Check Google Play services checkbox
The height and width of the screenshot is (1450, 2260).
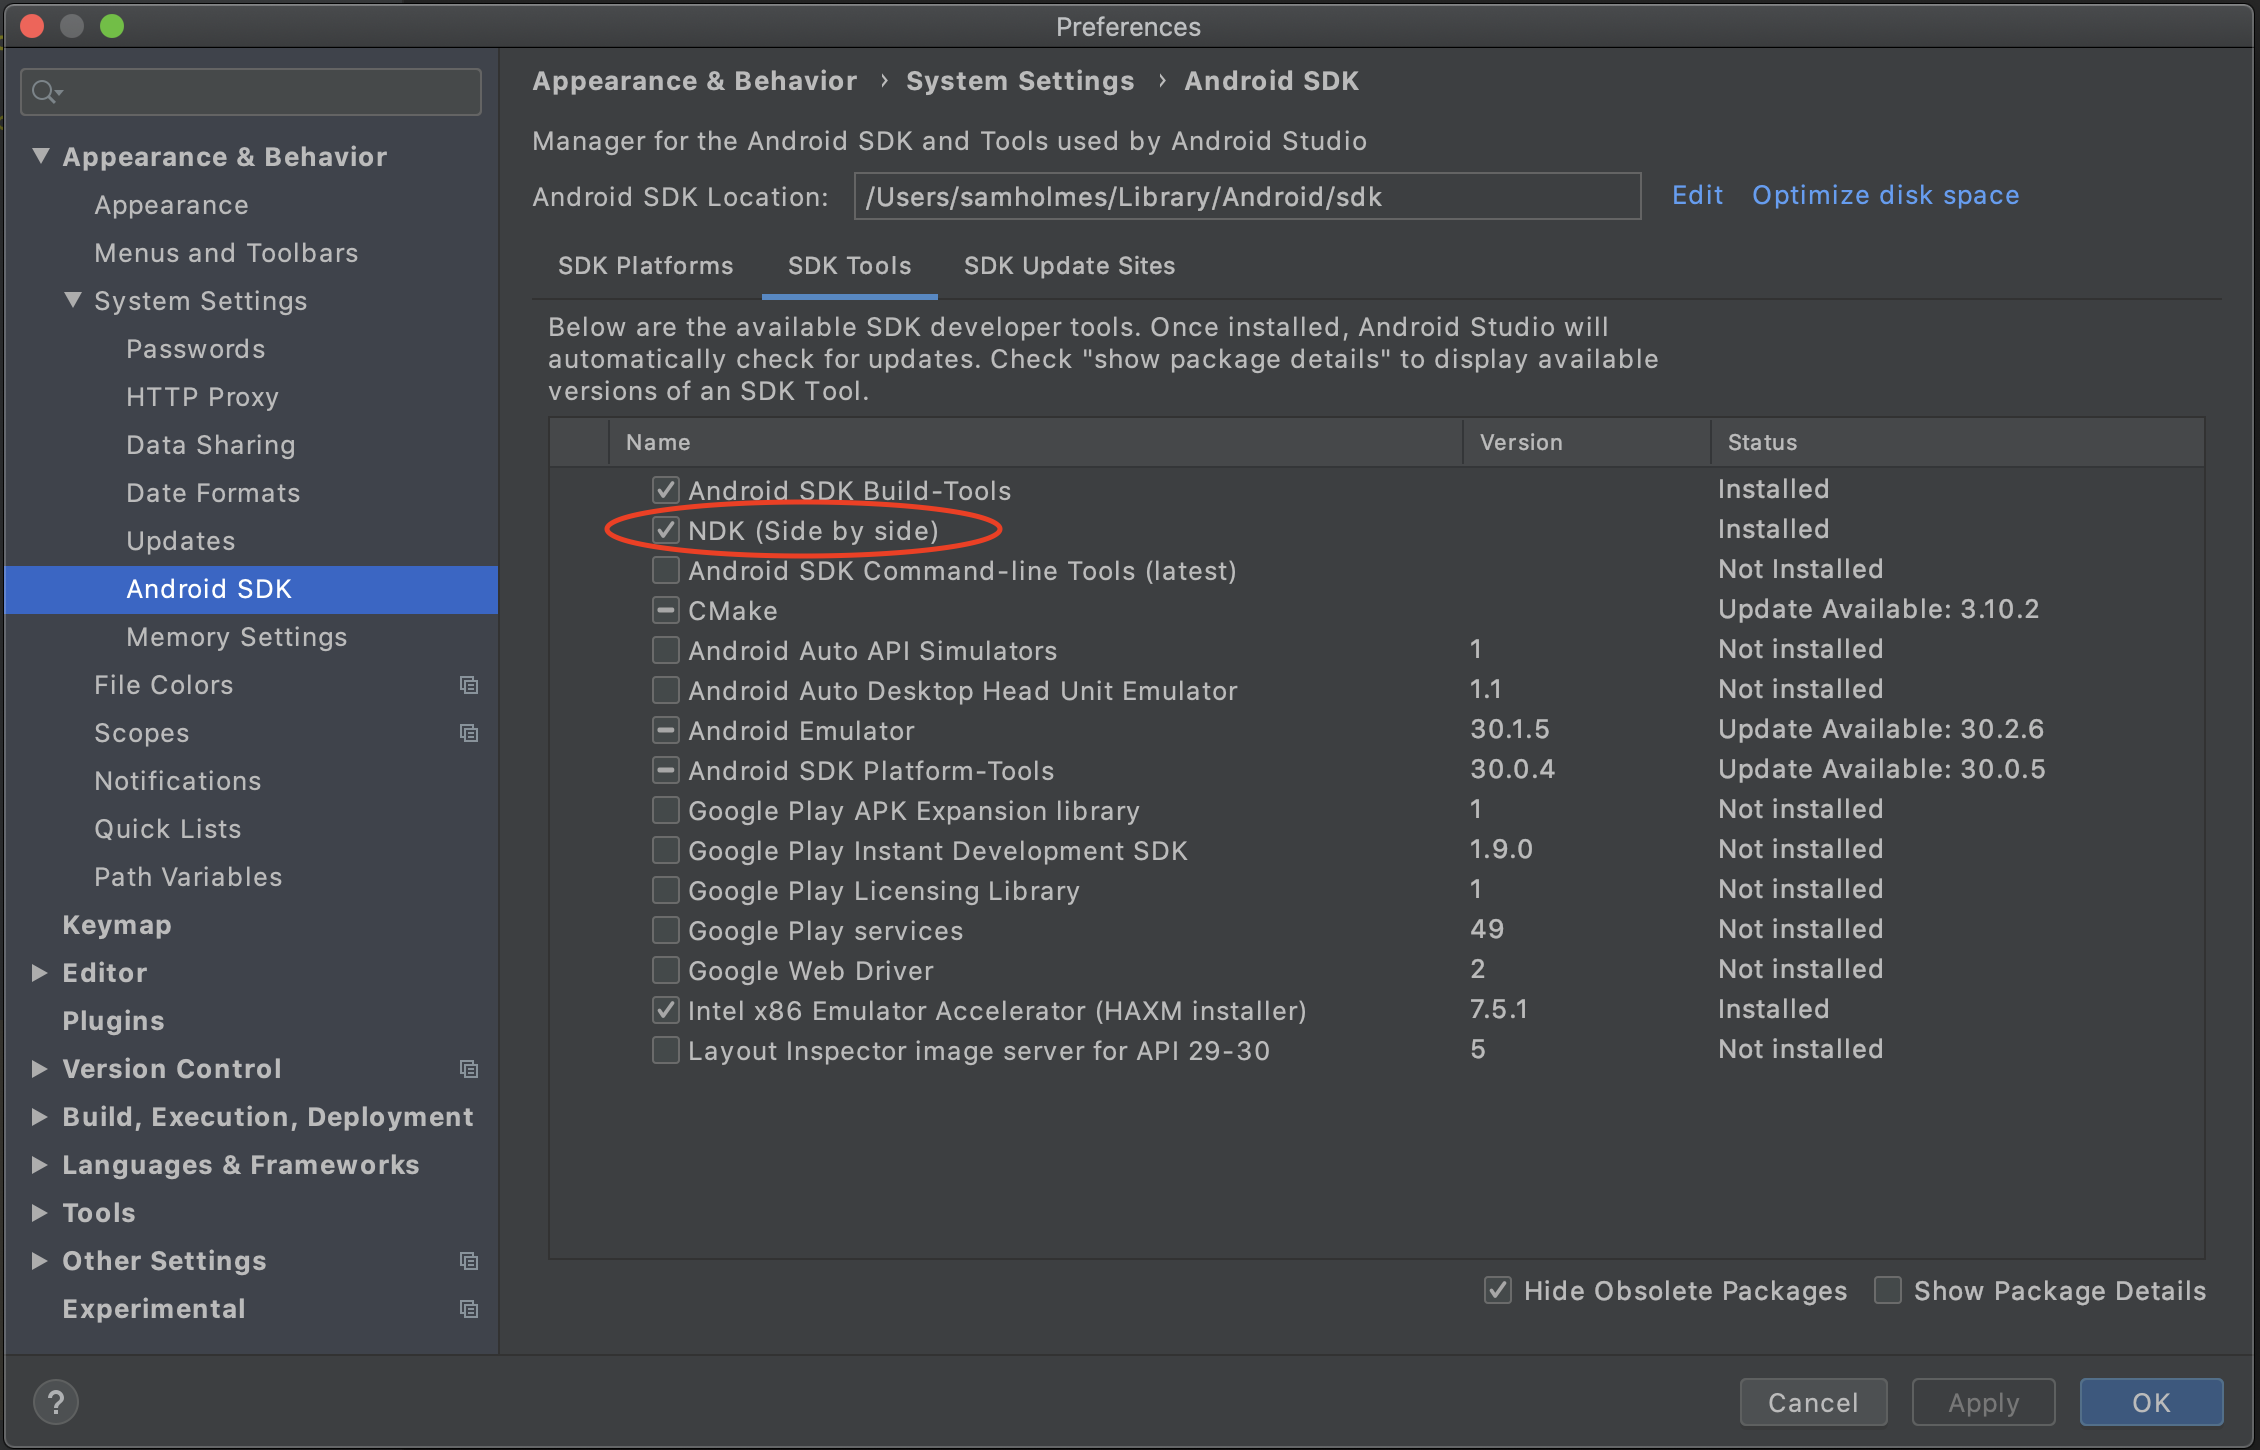click(665, 930)
